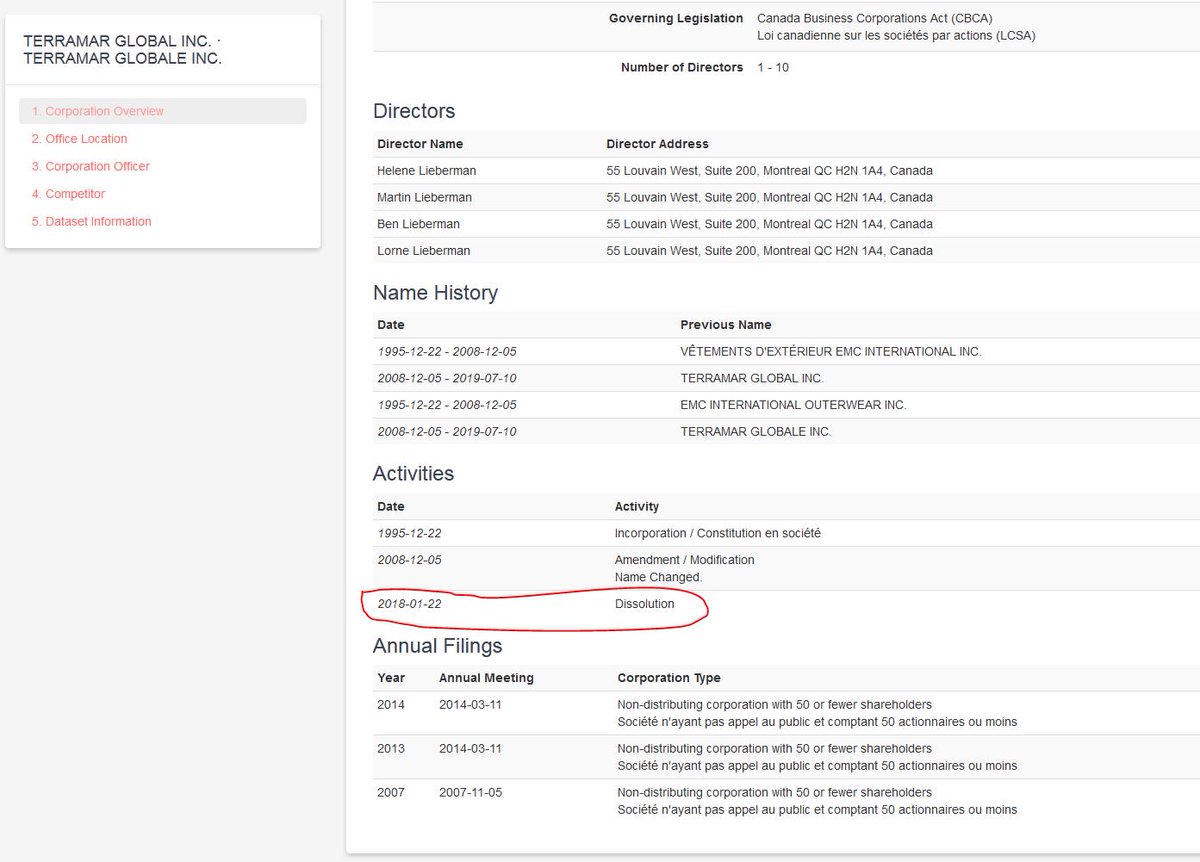The height and width of the screenshot is (862, 1200).
Task: Click the Corporation Type column header
Action: (669, 678)
